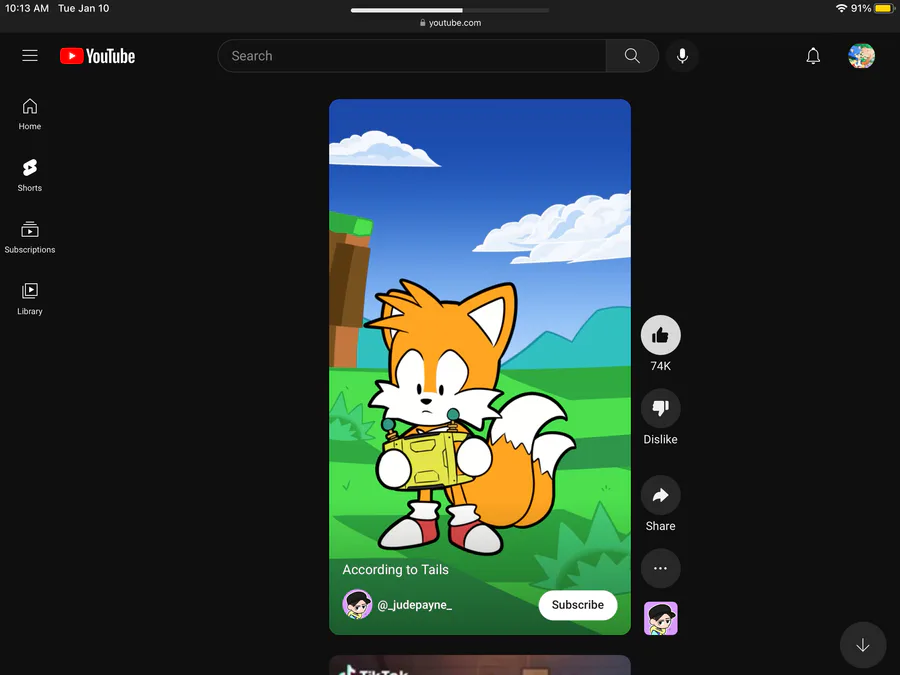Open the notifications bell

coord(813,56)
